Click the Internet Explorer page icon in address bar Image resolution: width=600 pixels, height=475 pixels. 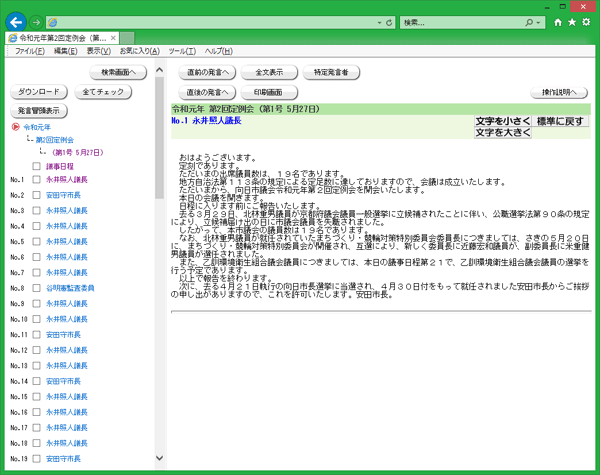[x=52, y=23]
